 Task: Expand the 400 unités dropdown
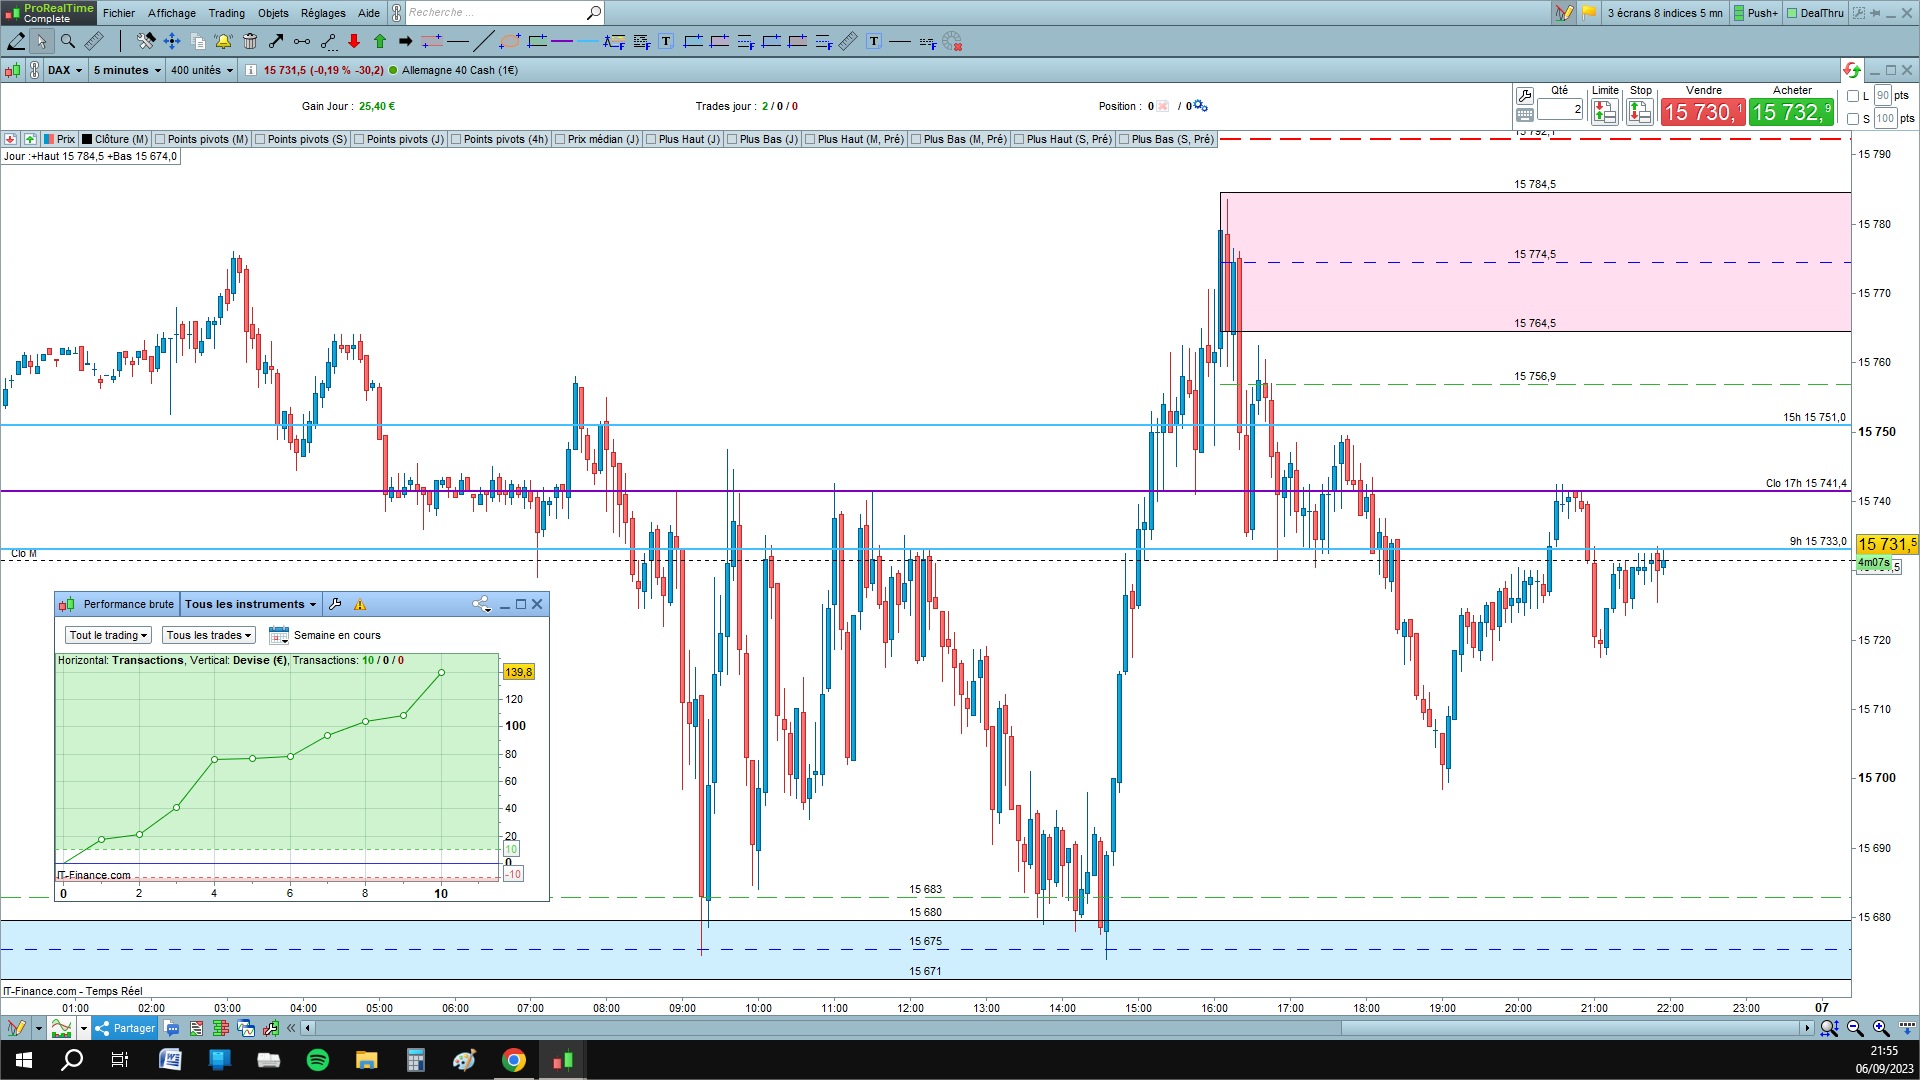tap(201, 70)
